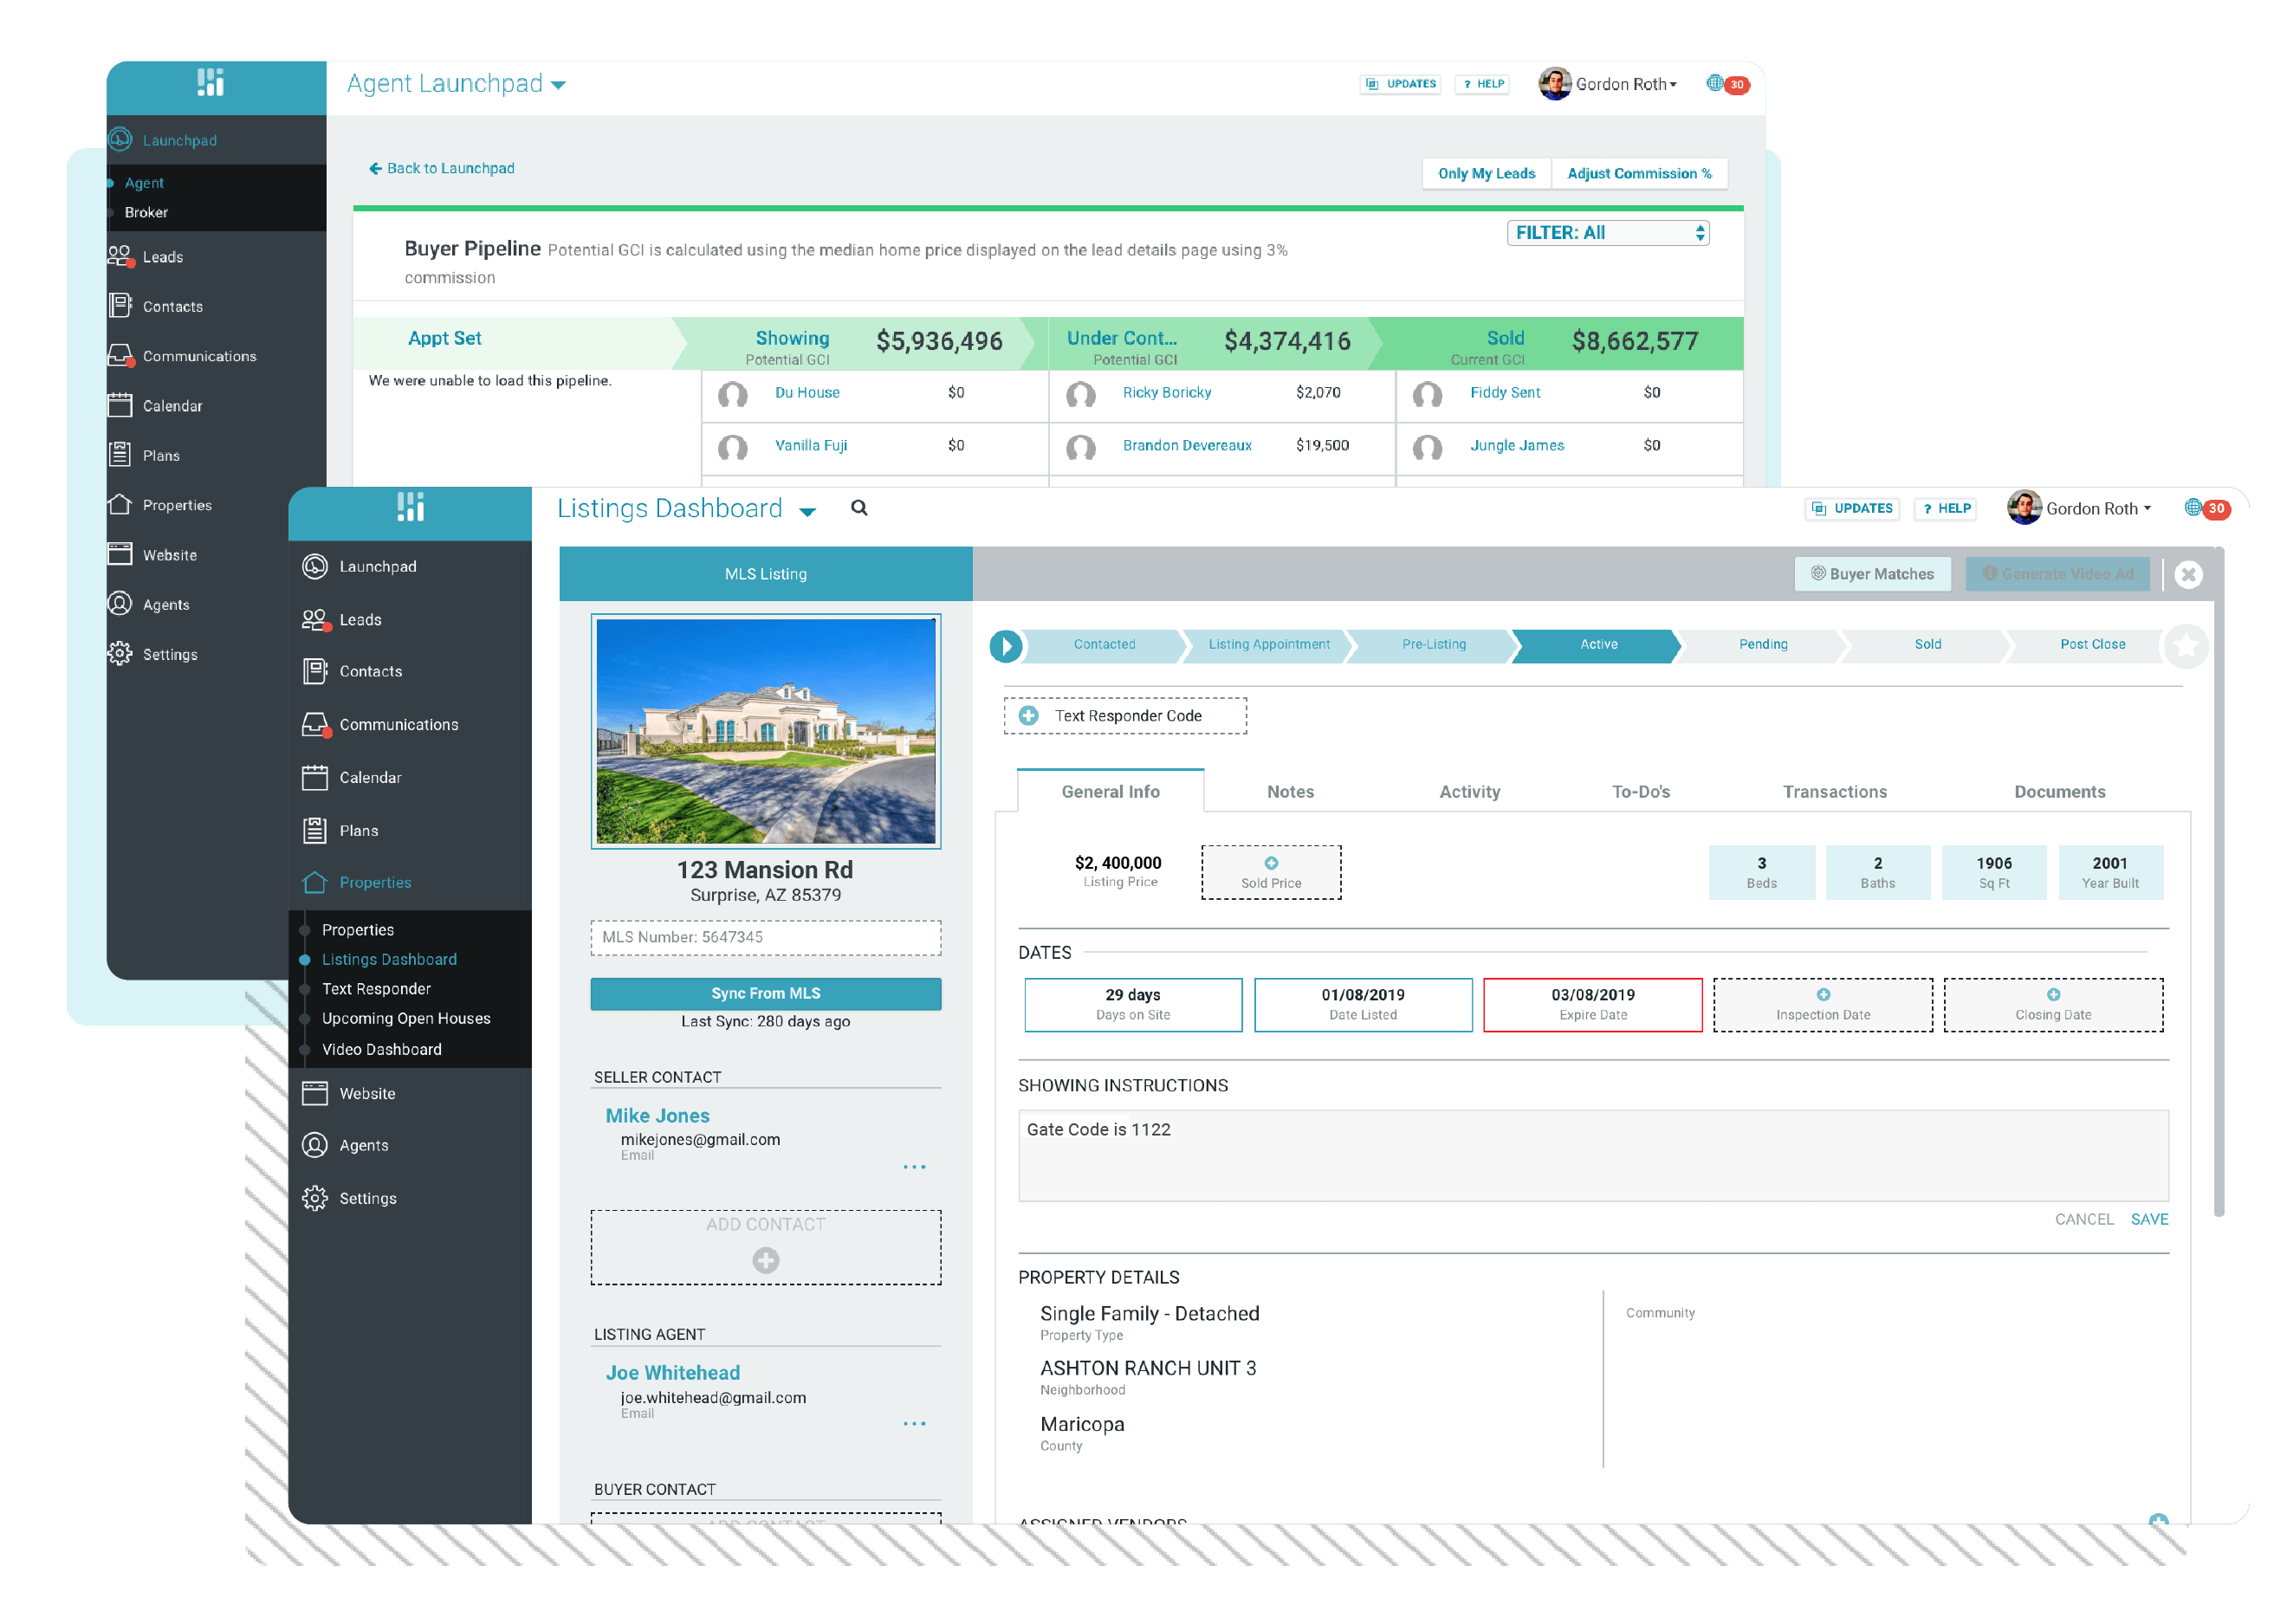Toggle the Only My Leads filter
Screen dimensions: 2274x1624
(1486, 173)
